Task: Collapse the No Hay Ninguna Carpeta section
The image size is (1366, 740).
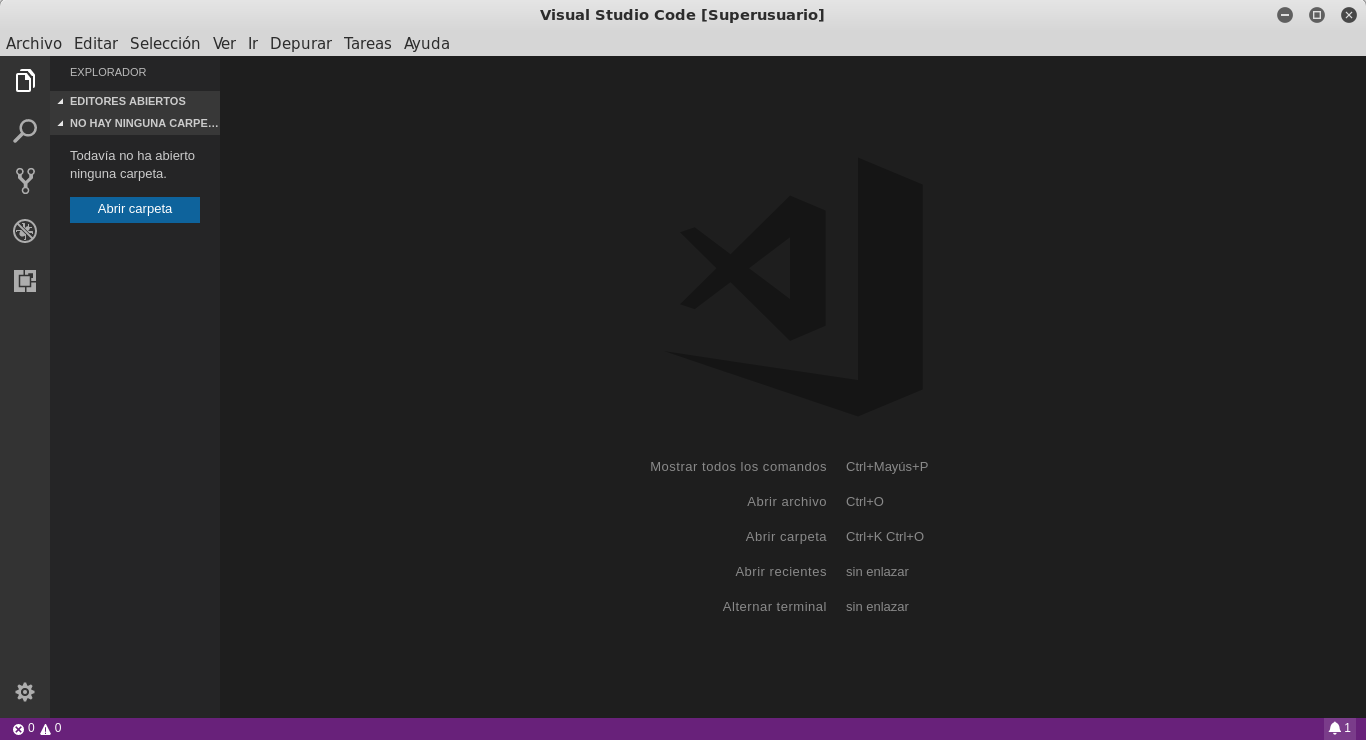Action: (135, 123)
